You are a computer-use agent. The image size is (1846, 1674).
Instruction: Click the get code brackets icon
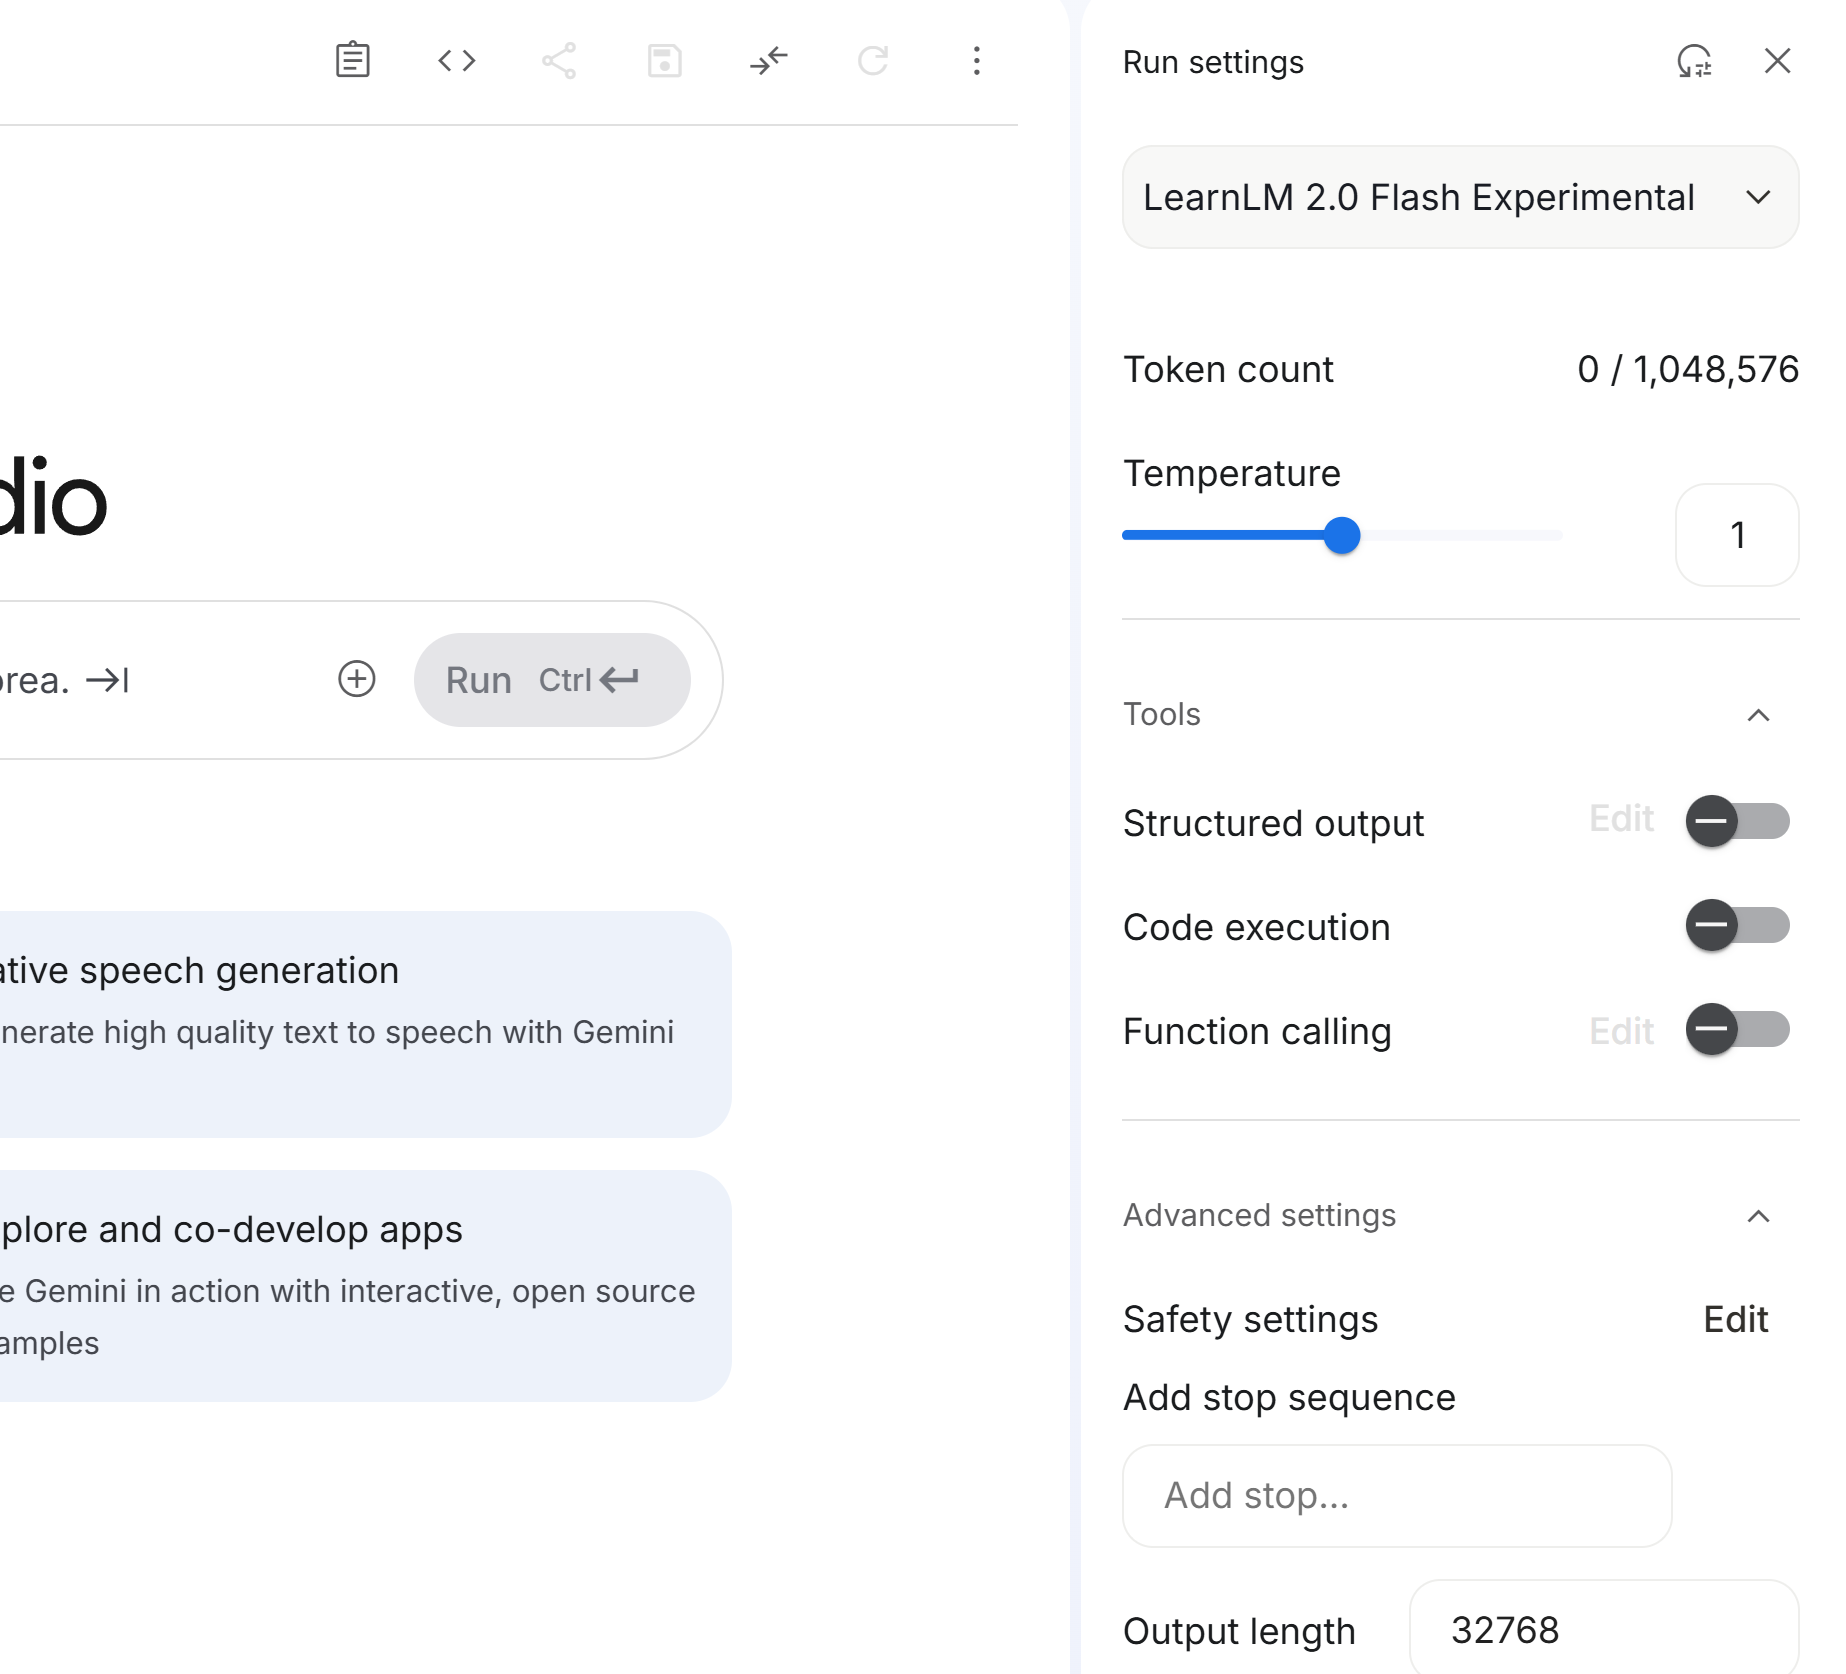point(457,61)
